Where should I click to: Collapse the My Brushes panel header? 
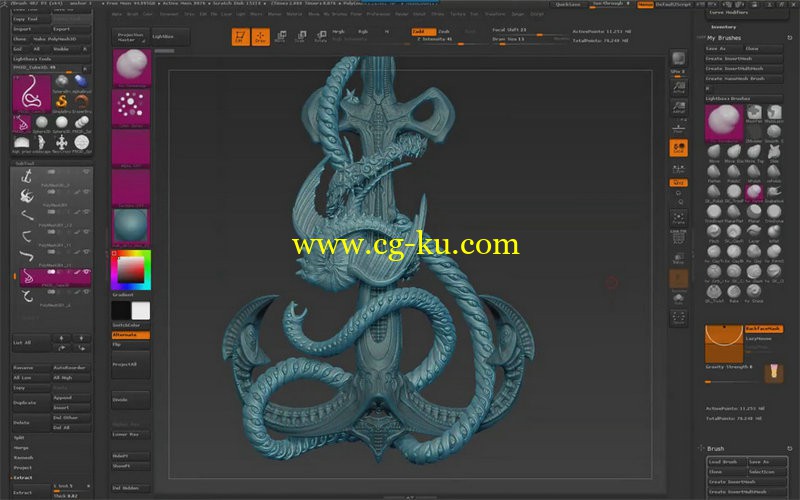click(x=724, y=38)
